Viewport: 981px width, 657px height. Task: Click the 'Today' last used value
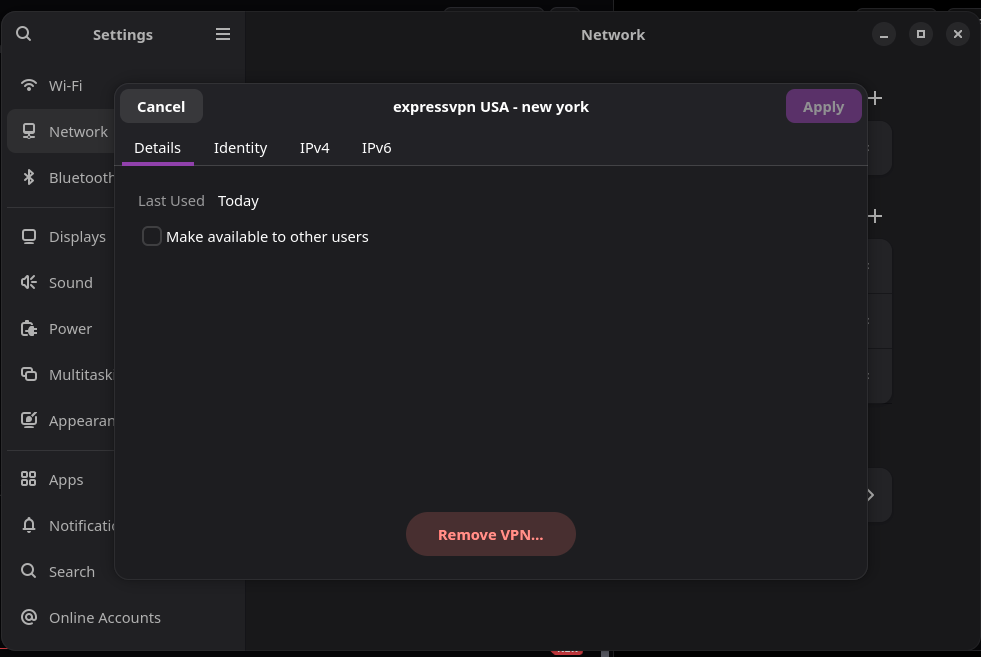tap(238, 201)
